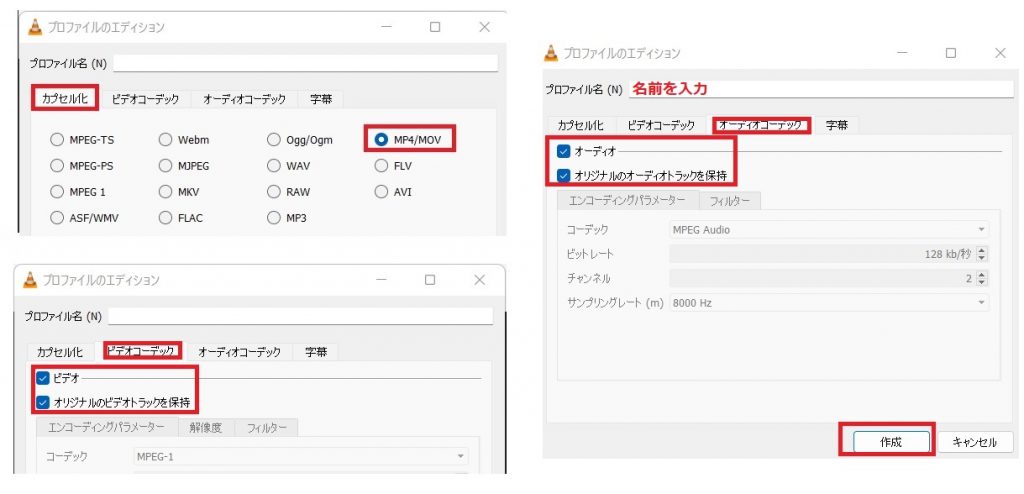Close the right profile edition window
1024x494 pixels.
click(x=1000, y=53)
